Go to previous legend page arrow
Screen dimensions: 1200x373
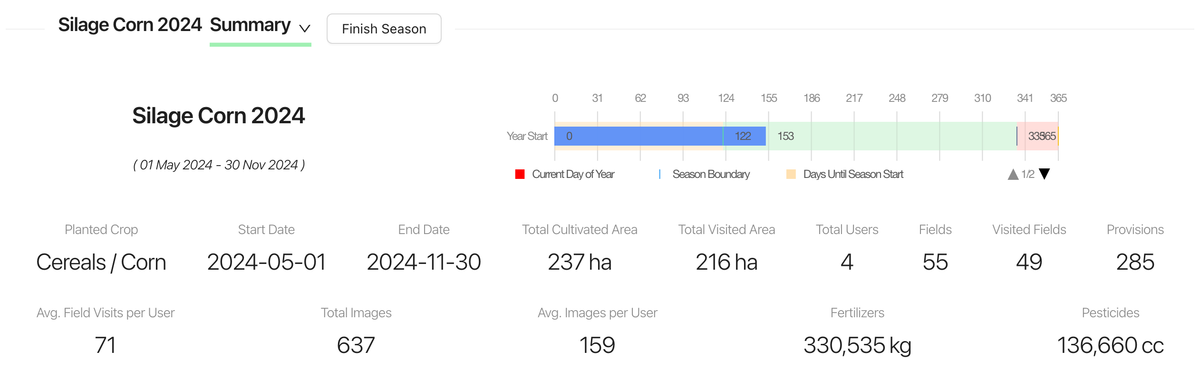point(1013,174)
